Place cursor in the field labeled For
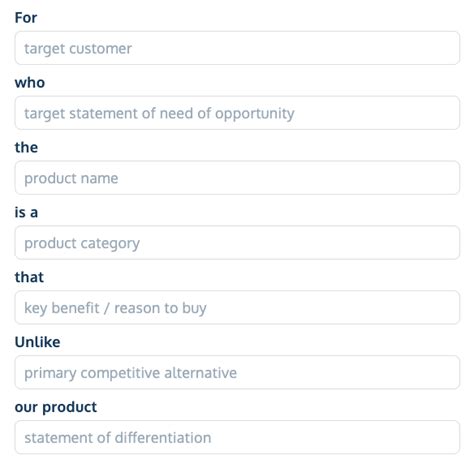Viewport: 474px width, 468px height. tap(237, 48)
